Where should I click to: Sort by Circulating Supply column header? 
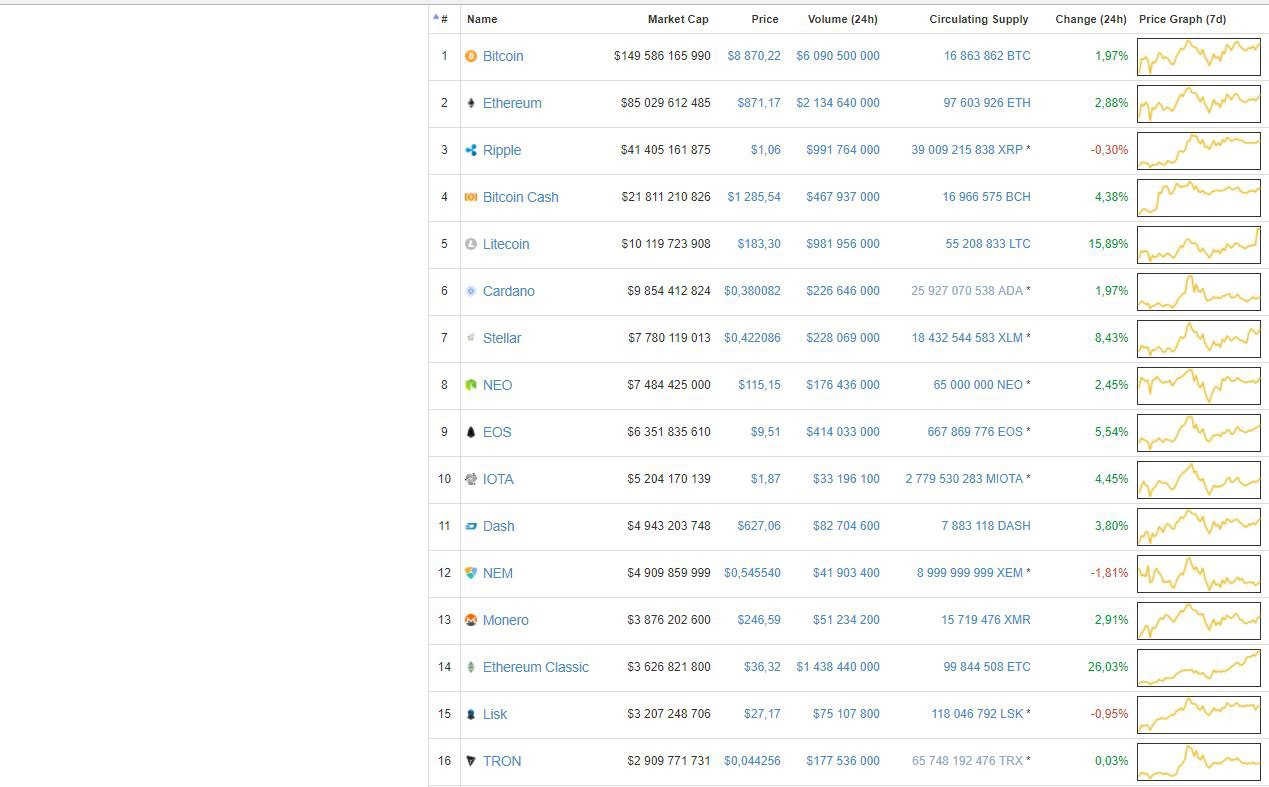pos(979,19)
